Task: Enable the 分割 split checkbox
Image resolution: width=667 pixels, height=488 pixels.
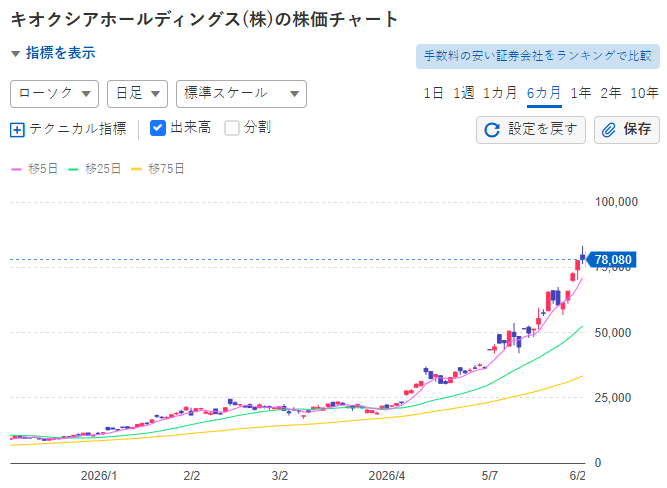Action: tap(232, 128)
